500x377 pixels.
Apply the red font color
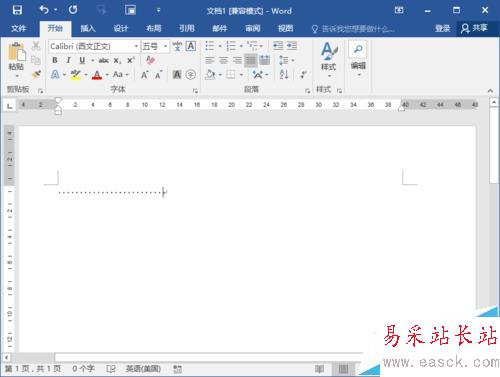97,74
